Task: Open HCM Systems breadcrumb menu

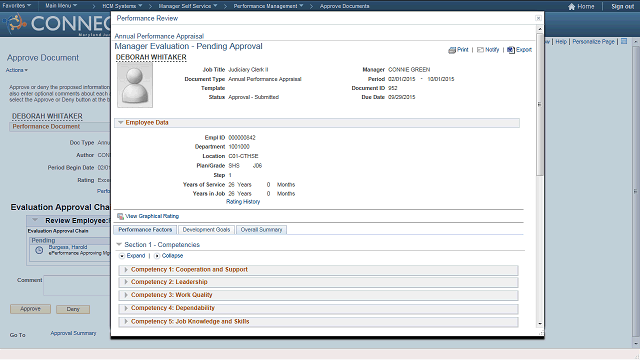Action: (x=122, y=6)
